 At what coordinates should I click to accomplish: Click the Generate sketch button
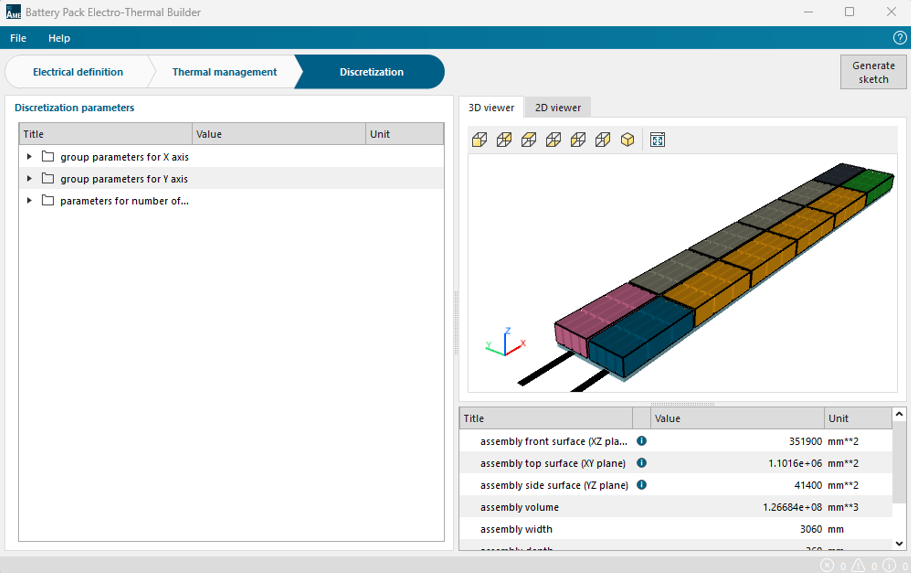pos(873,72)
